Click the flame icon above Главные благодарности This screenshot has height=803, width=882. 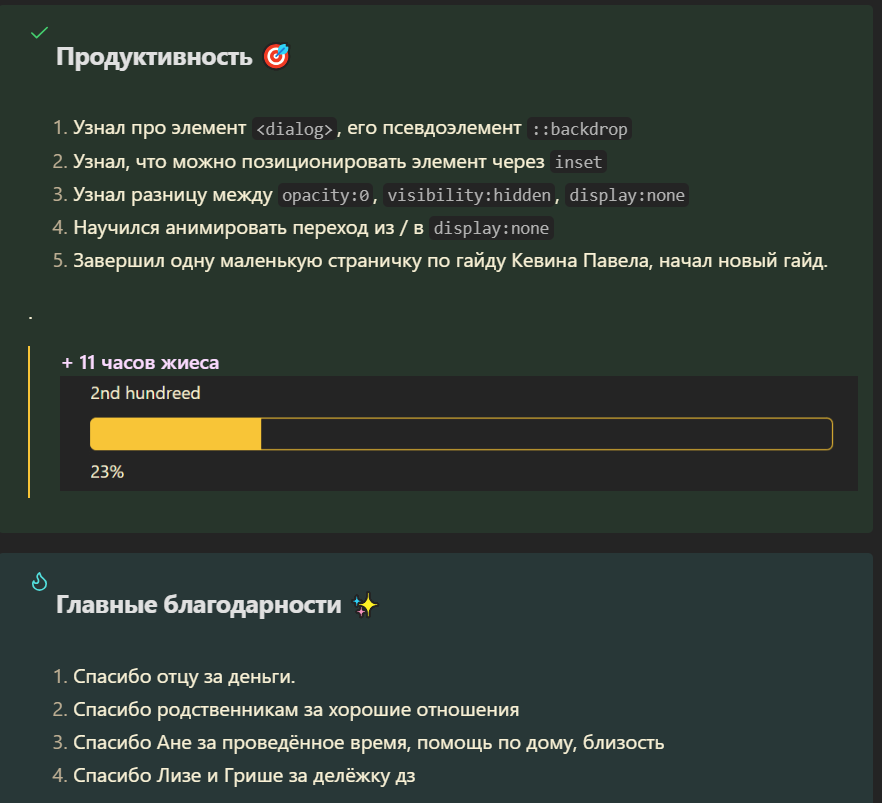coord(39,581)
